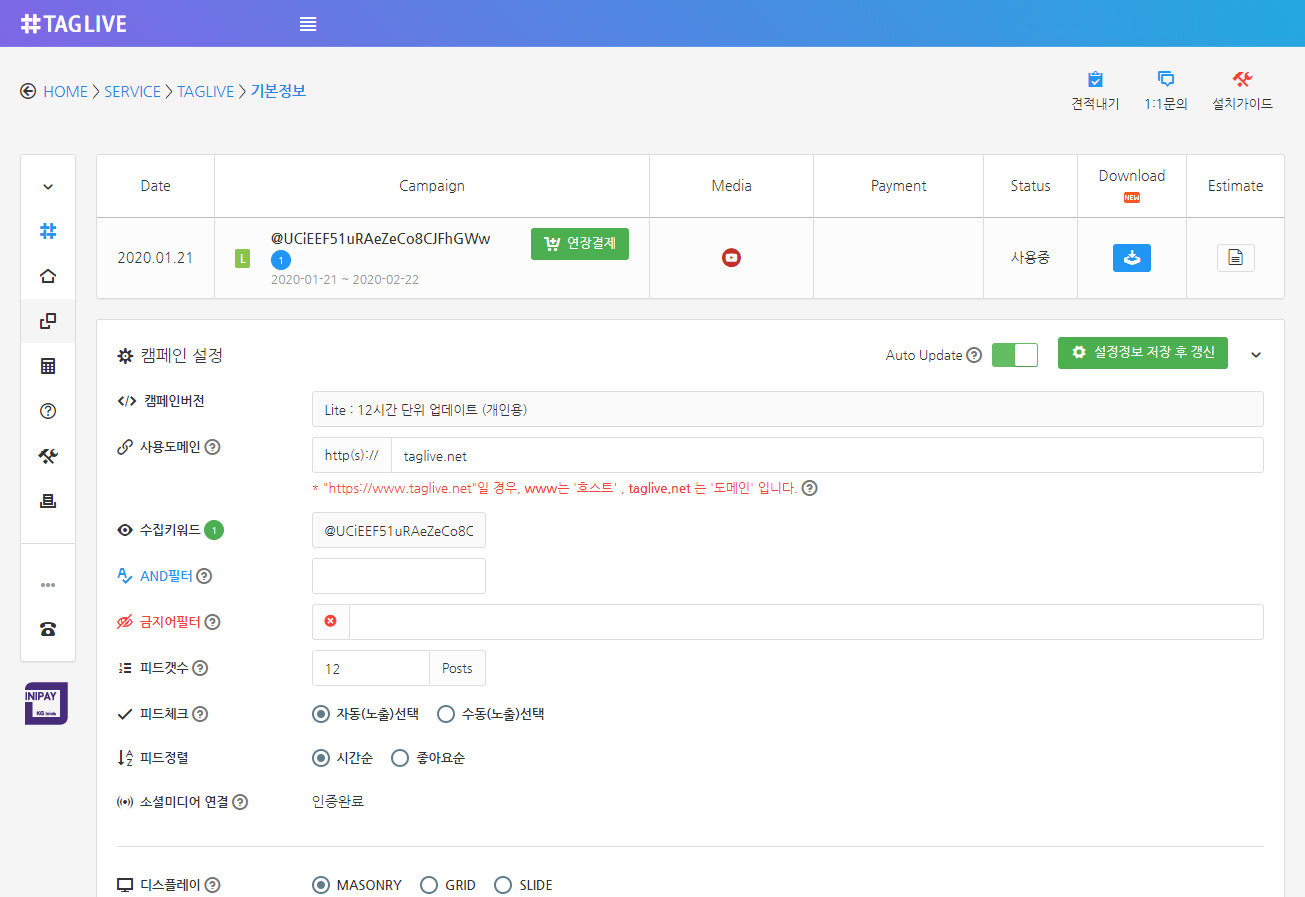1305x897 pixels.
Task: Select the hammer tools sidebar icon
Action: coord(48,456)
